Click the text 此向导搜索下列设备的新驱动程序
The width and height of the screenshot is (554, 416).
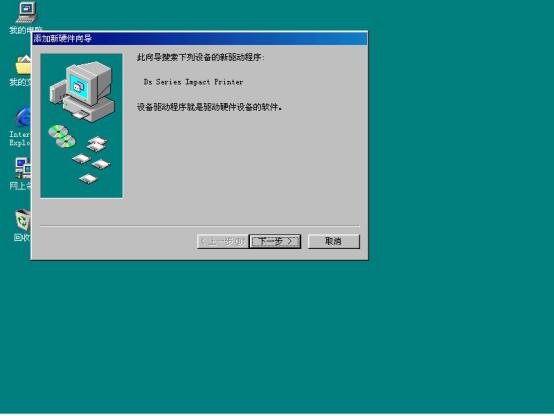(200, 57)
